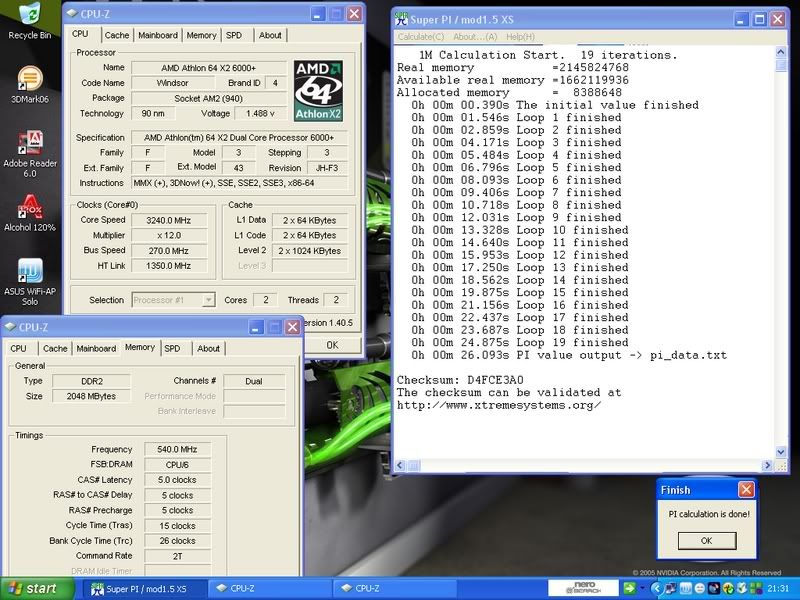Click the "http://www.xtremesystems.org/" text in Super PI
The image size is (800, 600).
[x=499, y=406]
